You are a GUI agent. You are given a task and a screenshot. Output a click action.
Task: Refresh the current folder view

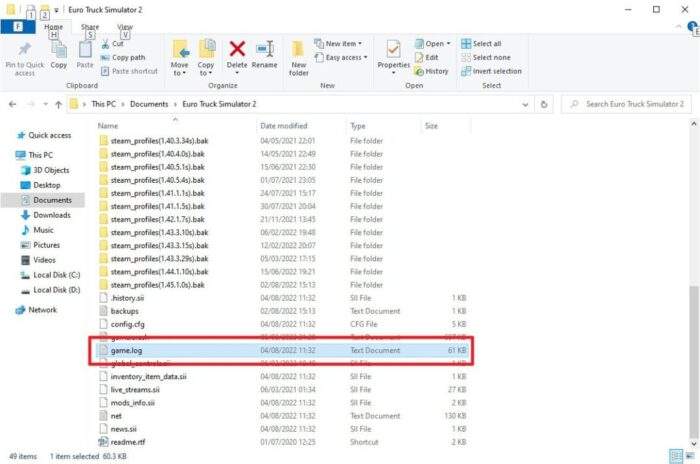(544, 104)
